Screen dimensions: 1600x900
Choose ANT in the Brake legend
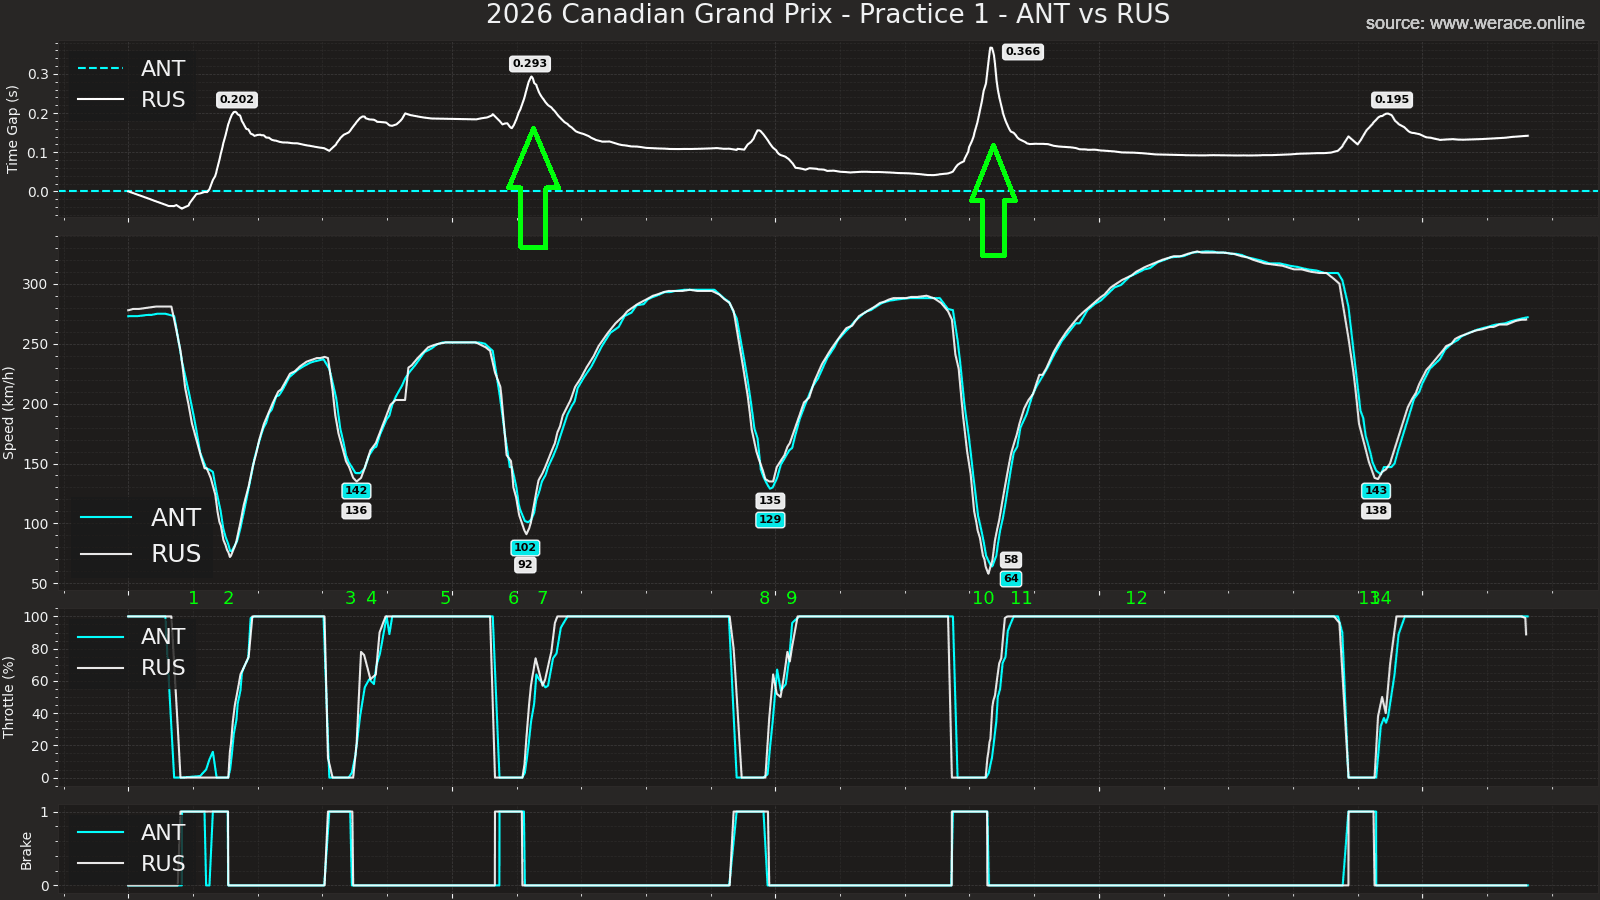tap(163, 832)
